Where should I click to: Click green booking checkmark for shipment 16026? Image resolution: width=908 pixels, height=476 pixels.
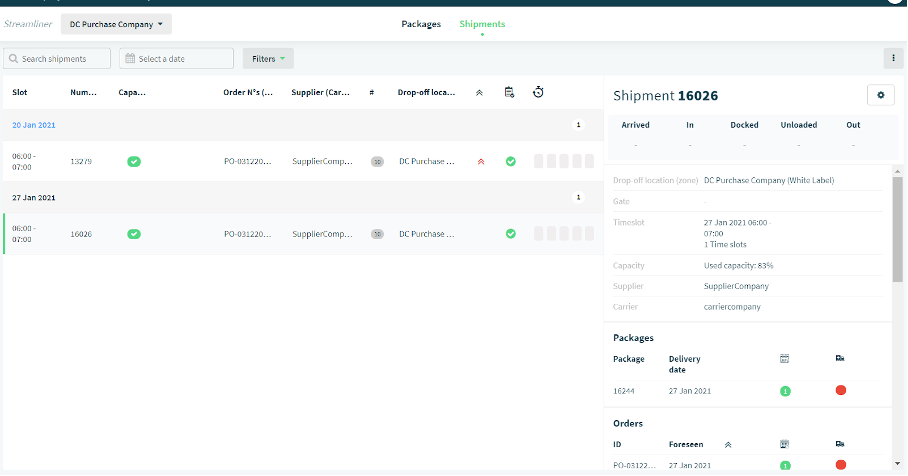(510, 234)
